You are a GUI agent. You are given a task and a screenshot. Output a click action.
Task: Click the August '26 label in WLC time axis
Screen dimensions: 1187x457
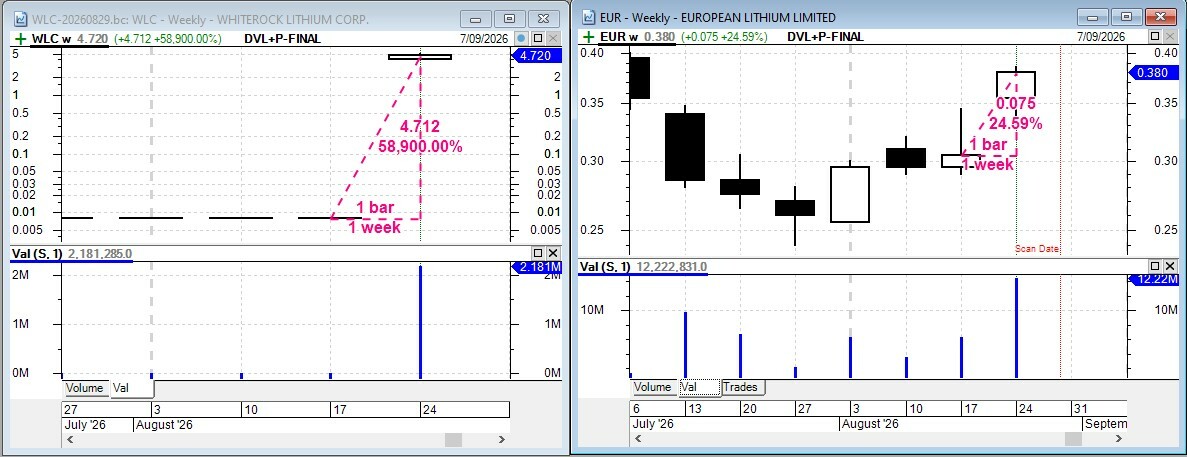[x=164, y=425]
